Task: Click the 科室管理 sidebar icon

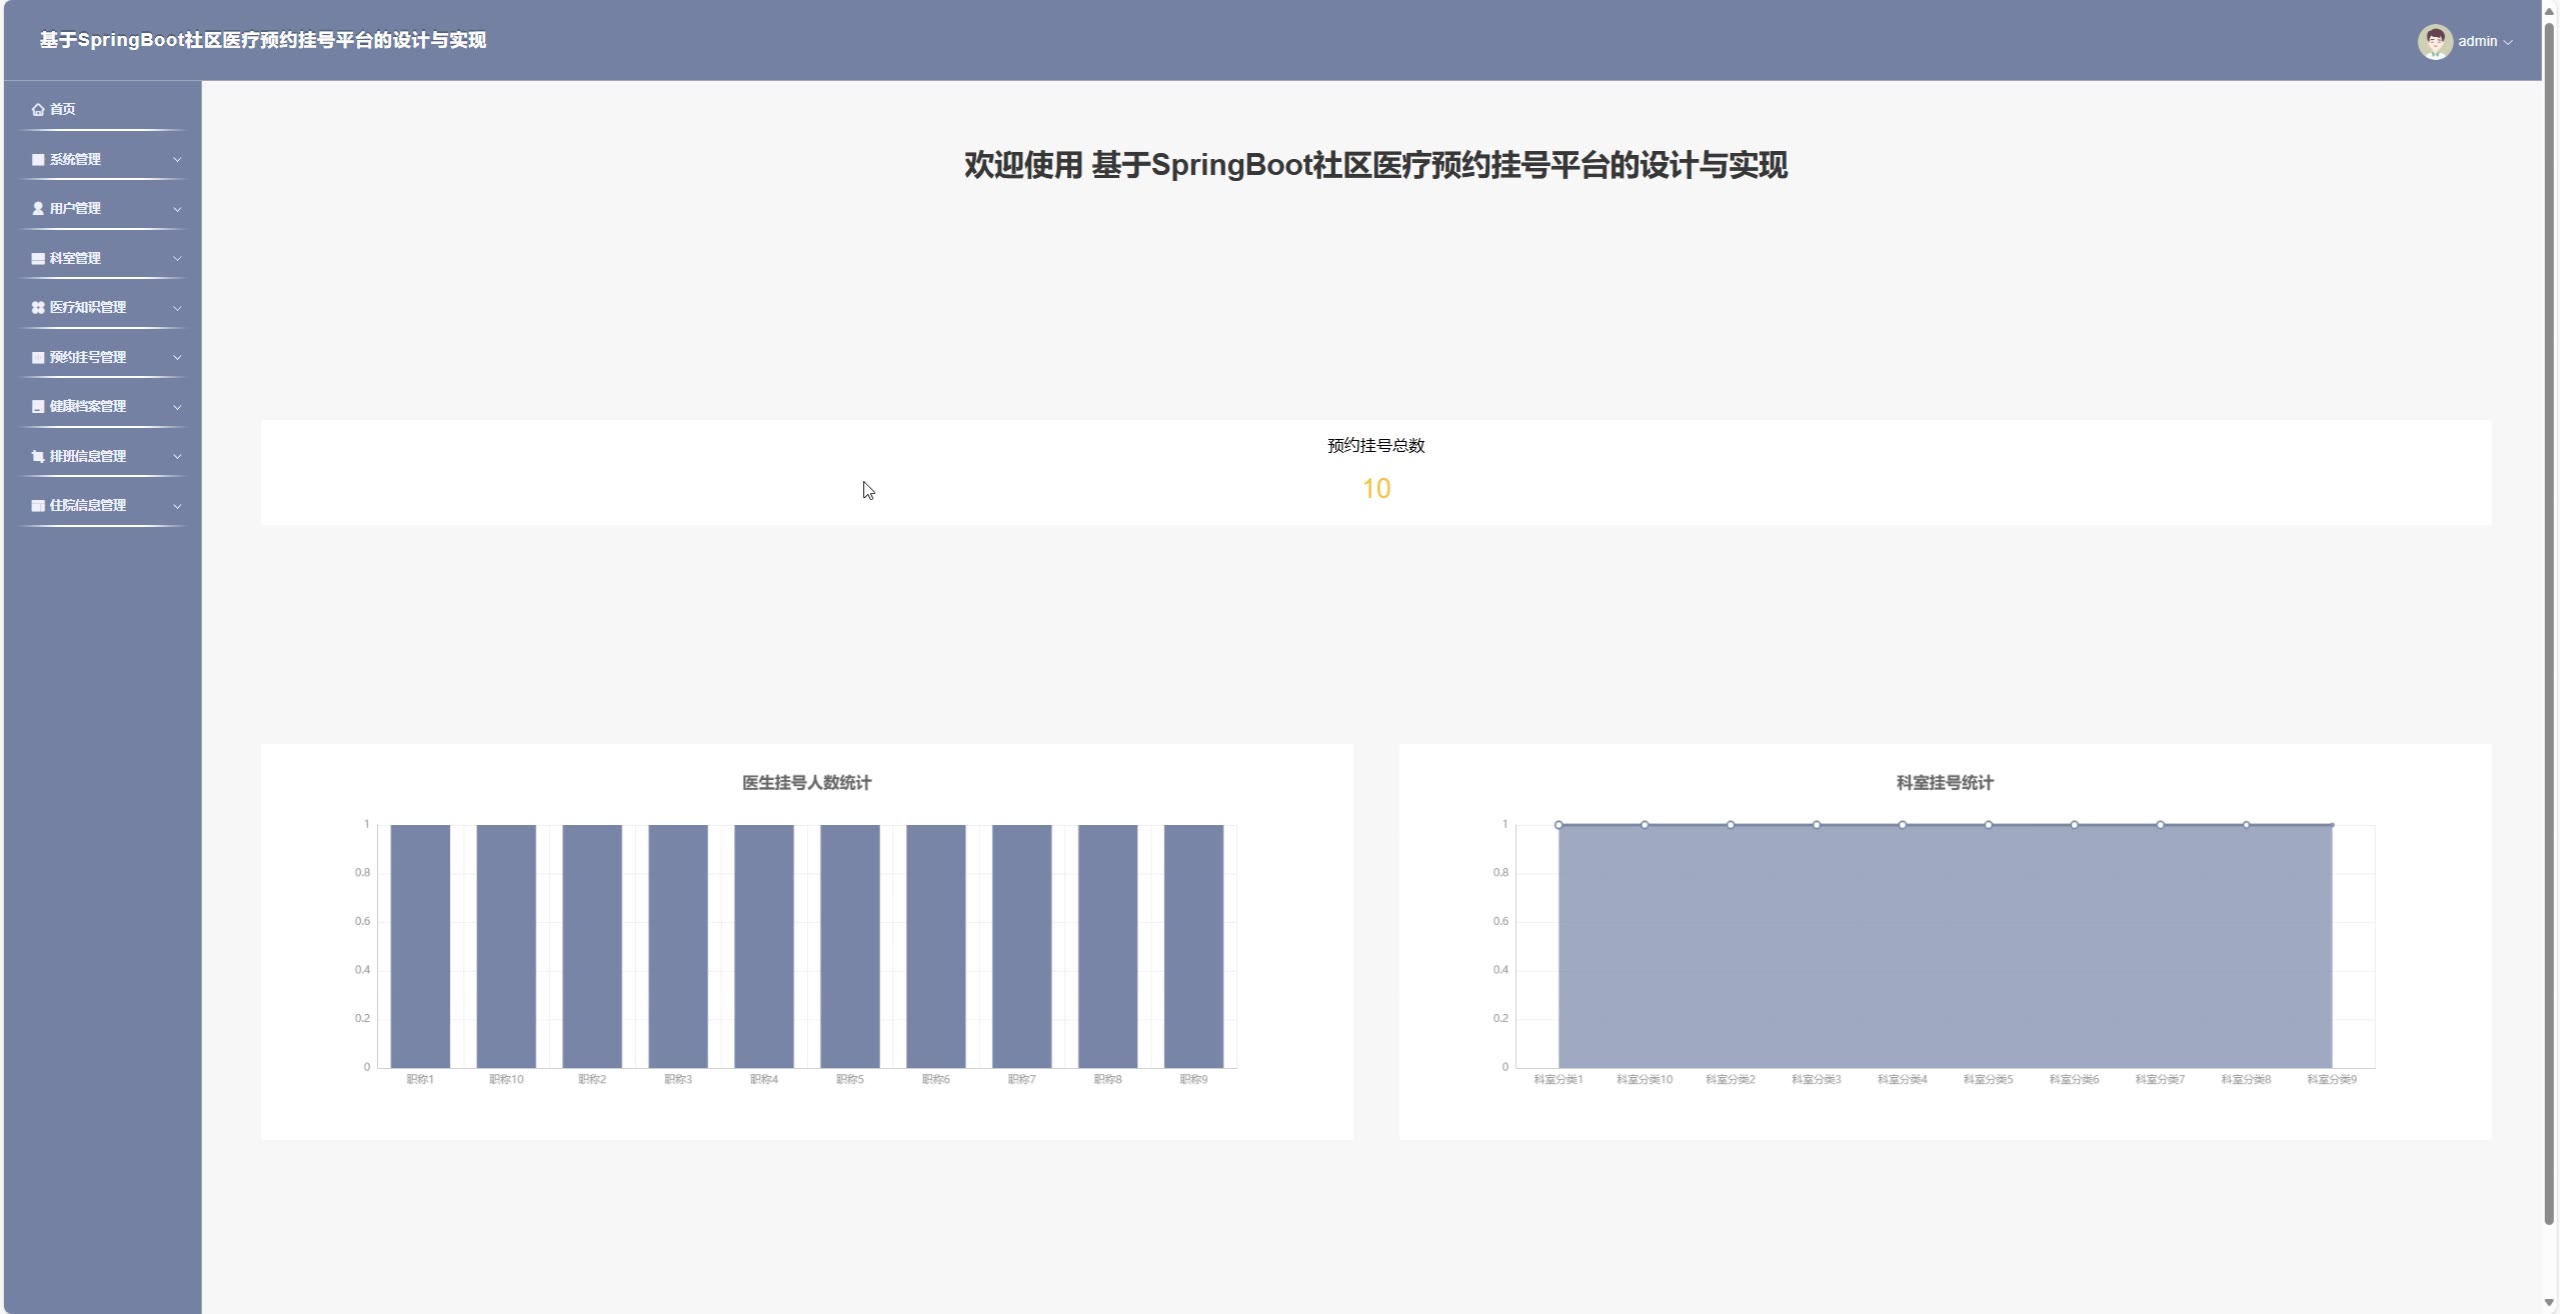Action: pos(38,258)
